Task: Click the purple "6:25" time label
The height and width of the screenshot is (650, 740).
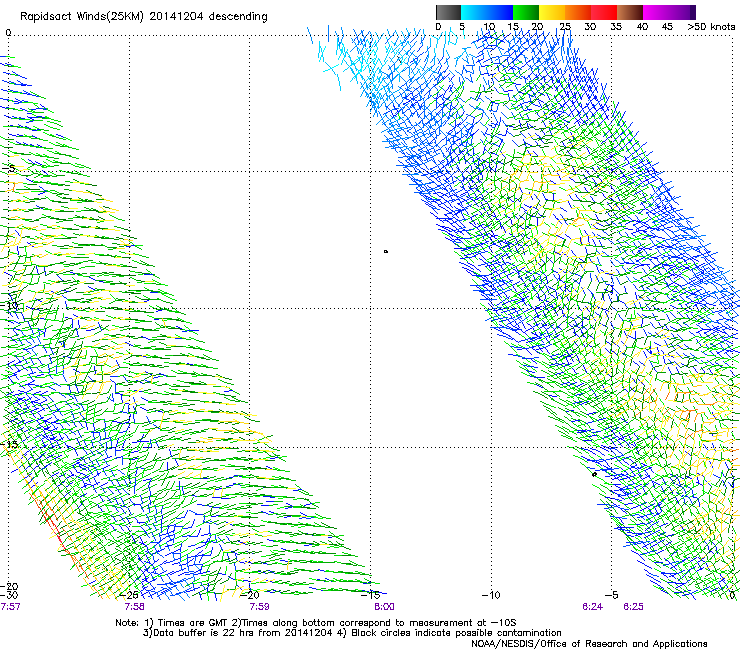Action: (633, 606)
